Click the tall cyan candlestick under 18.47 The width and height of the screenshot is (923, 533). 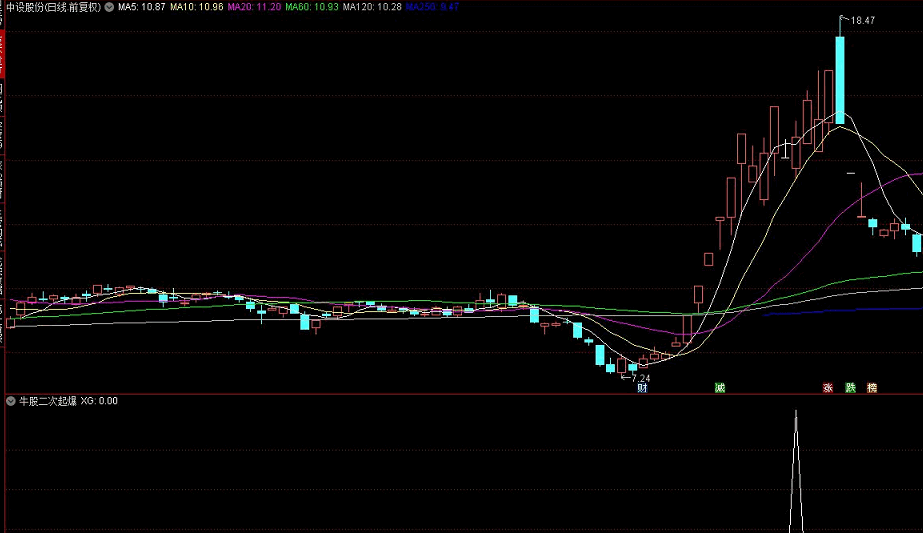[840, 80]
